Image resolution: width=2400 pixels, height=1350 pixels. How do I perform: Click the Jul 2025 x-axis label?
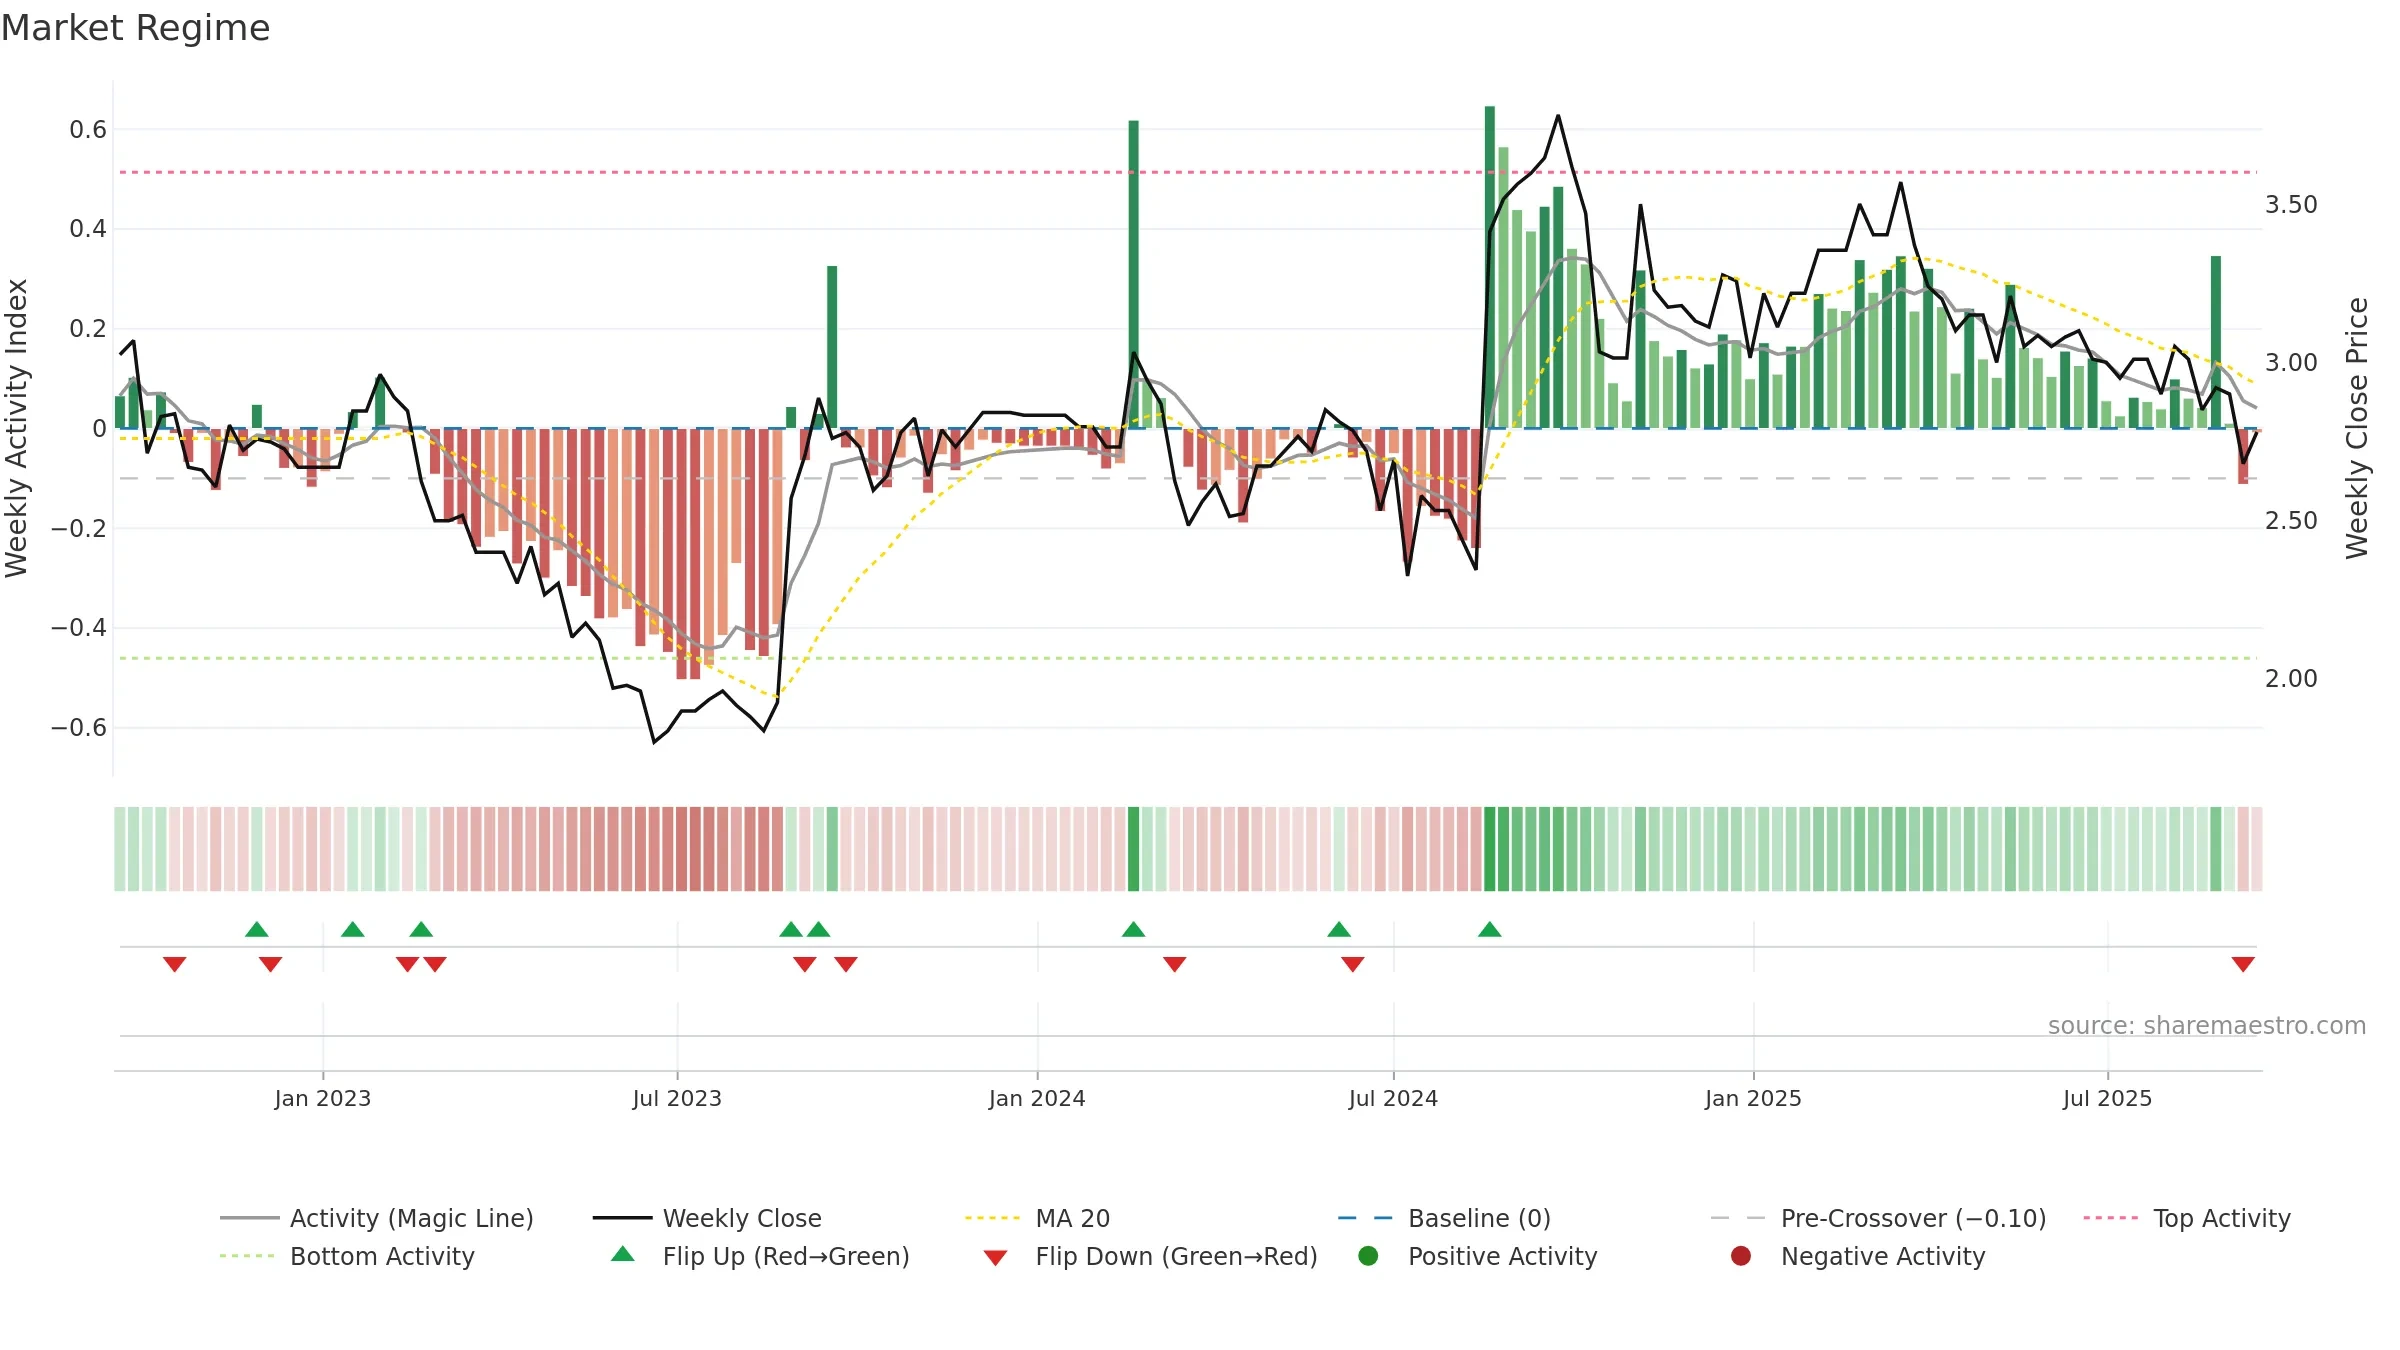pos(2107,1098)
